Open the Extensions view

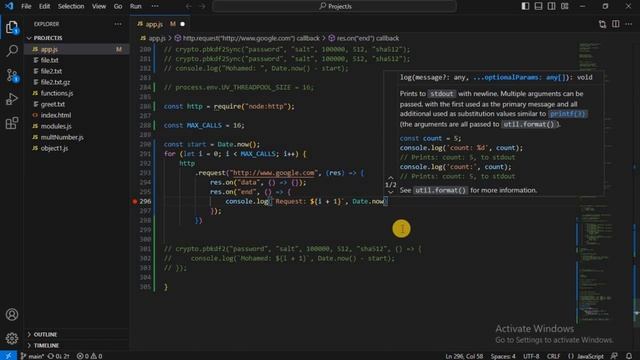coord(12,123)
